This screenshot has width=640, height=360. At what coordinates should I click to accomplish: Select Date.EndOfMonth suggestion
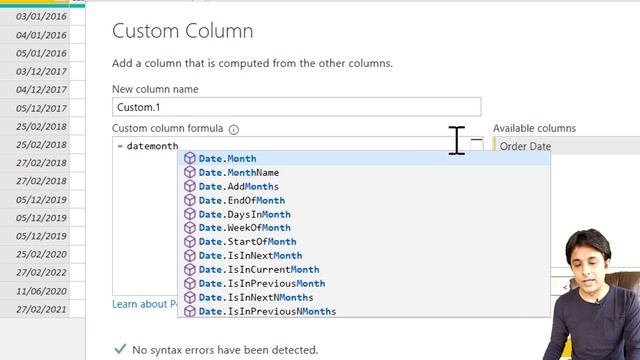tap(364, 200)
